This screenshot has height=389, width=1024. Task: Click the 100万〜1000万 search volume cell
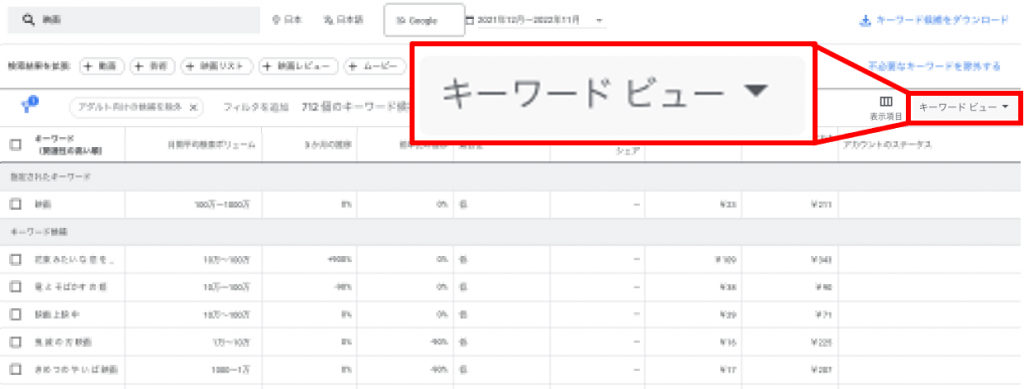[222, 204]
